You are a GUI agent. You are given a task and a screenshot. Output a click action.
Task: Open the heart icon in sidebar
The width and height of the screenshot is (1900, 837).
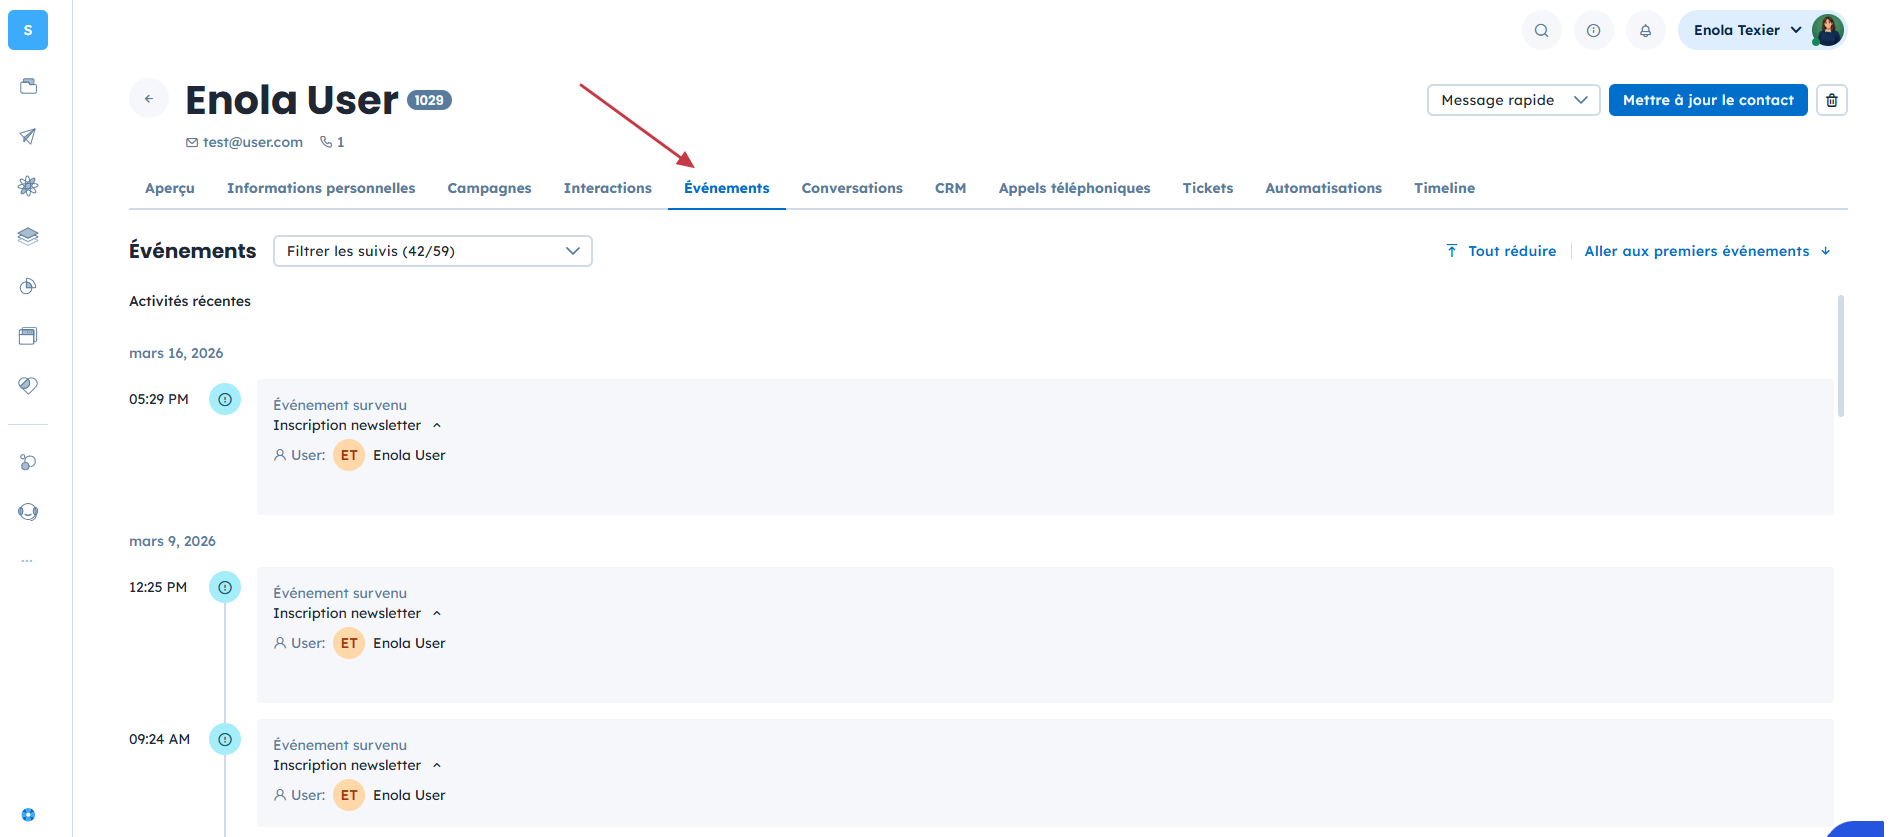pyautogui.click(x=28, y=385)
